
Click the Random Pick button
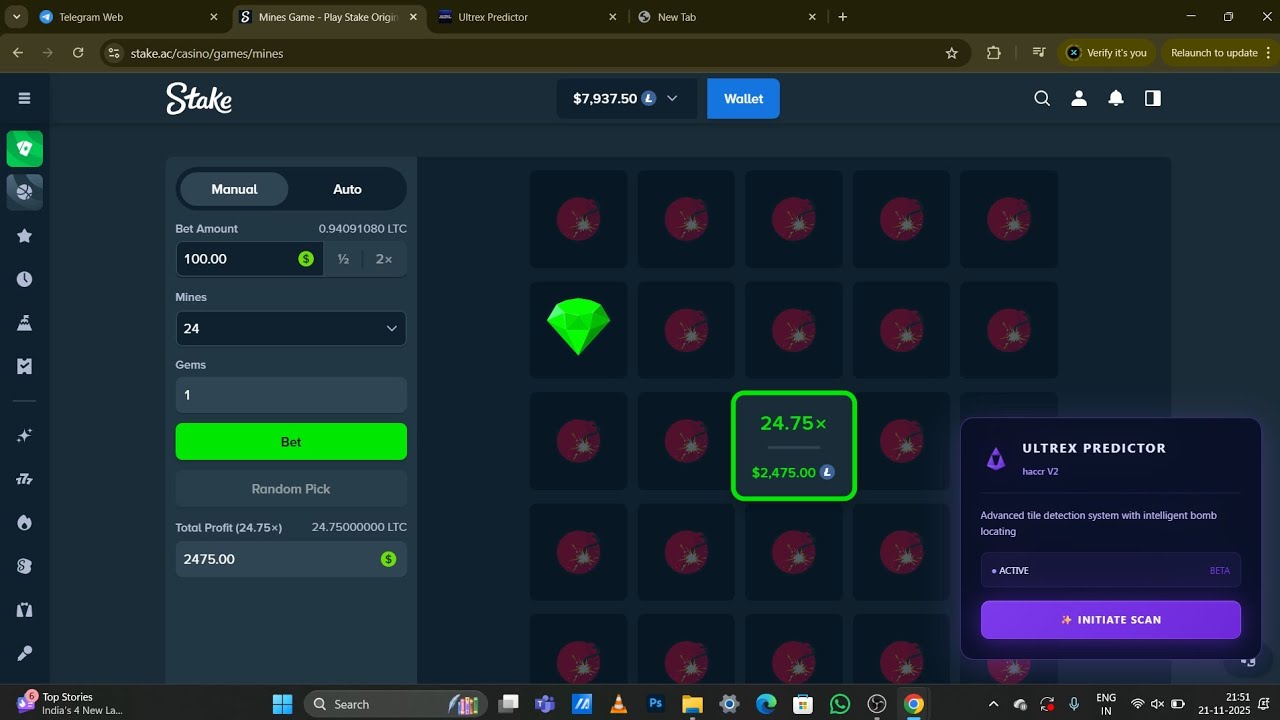(291, 489)
